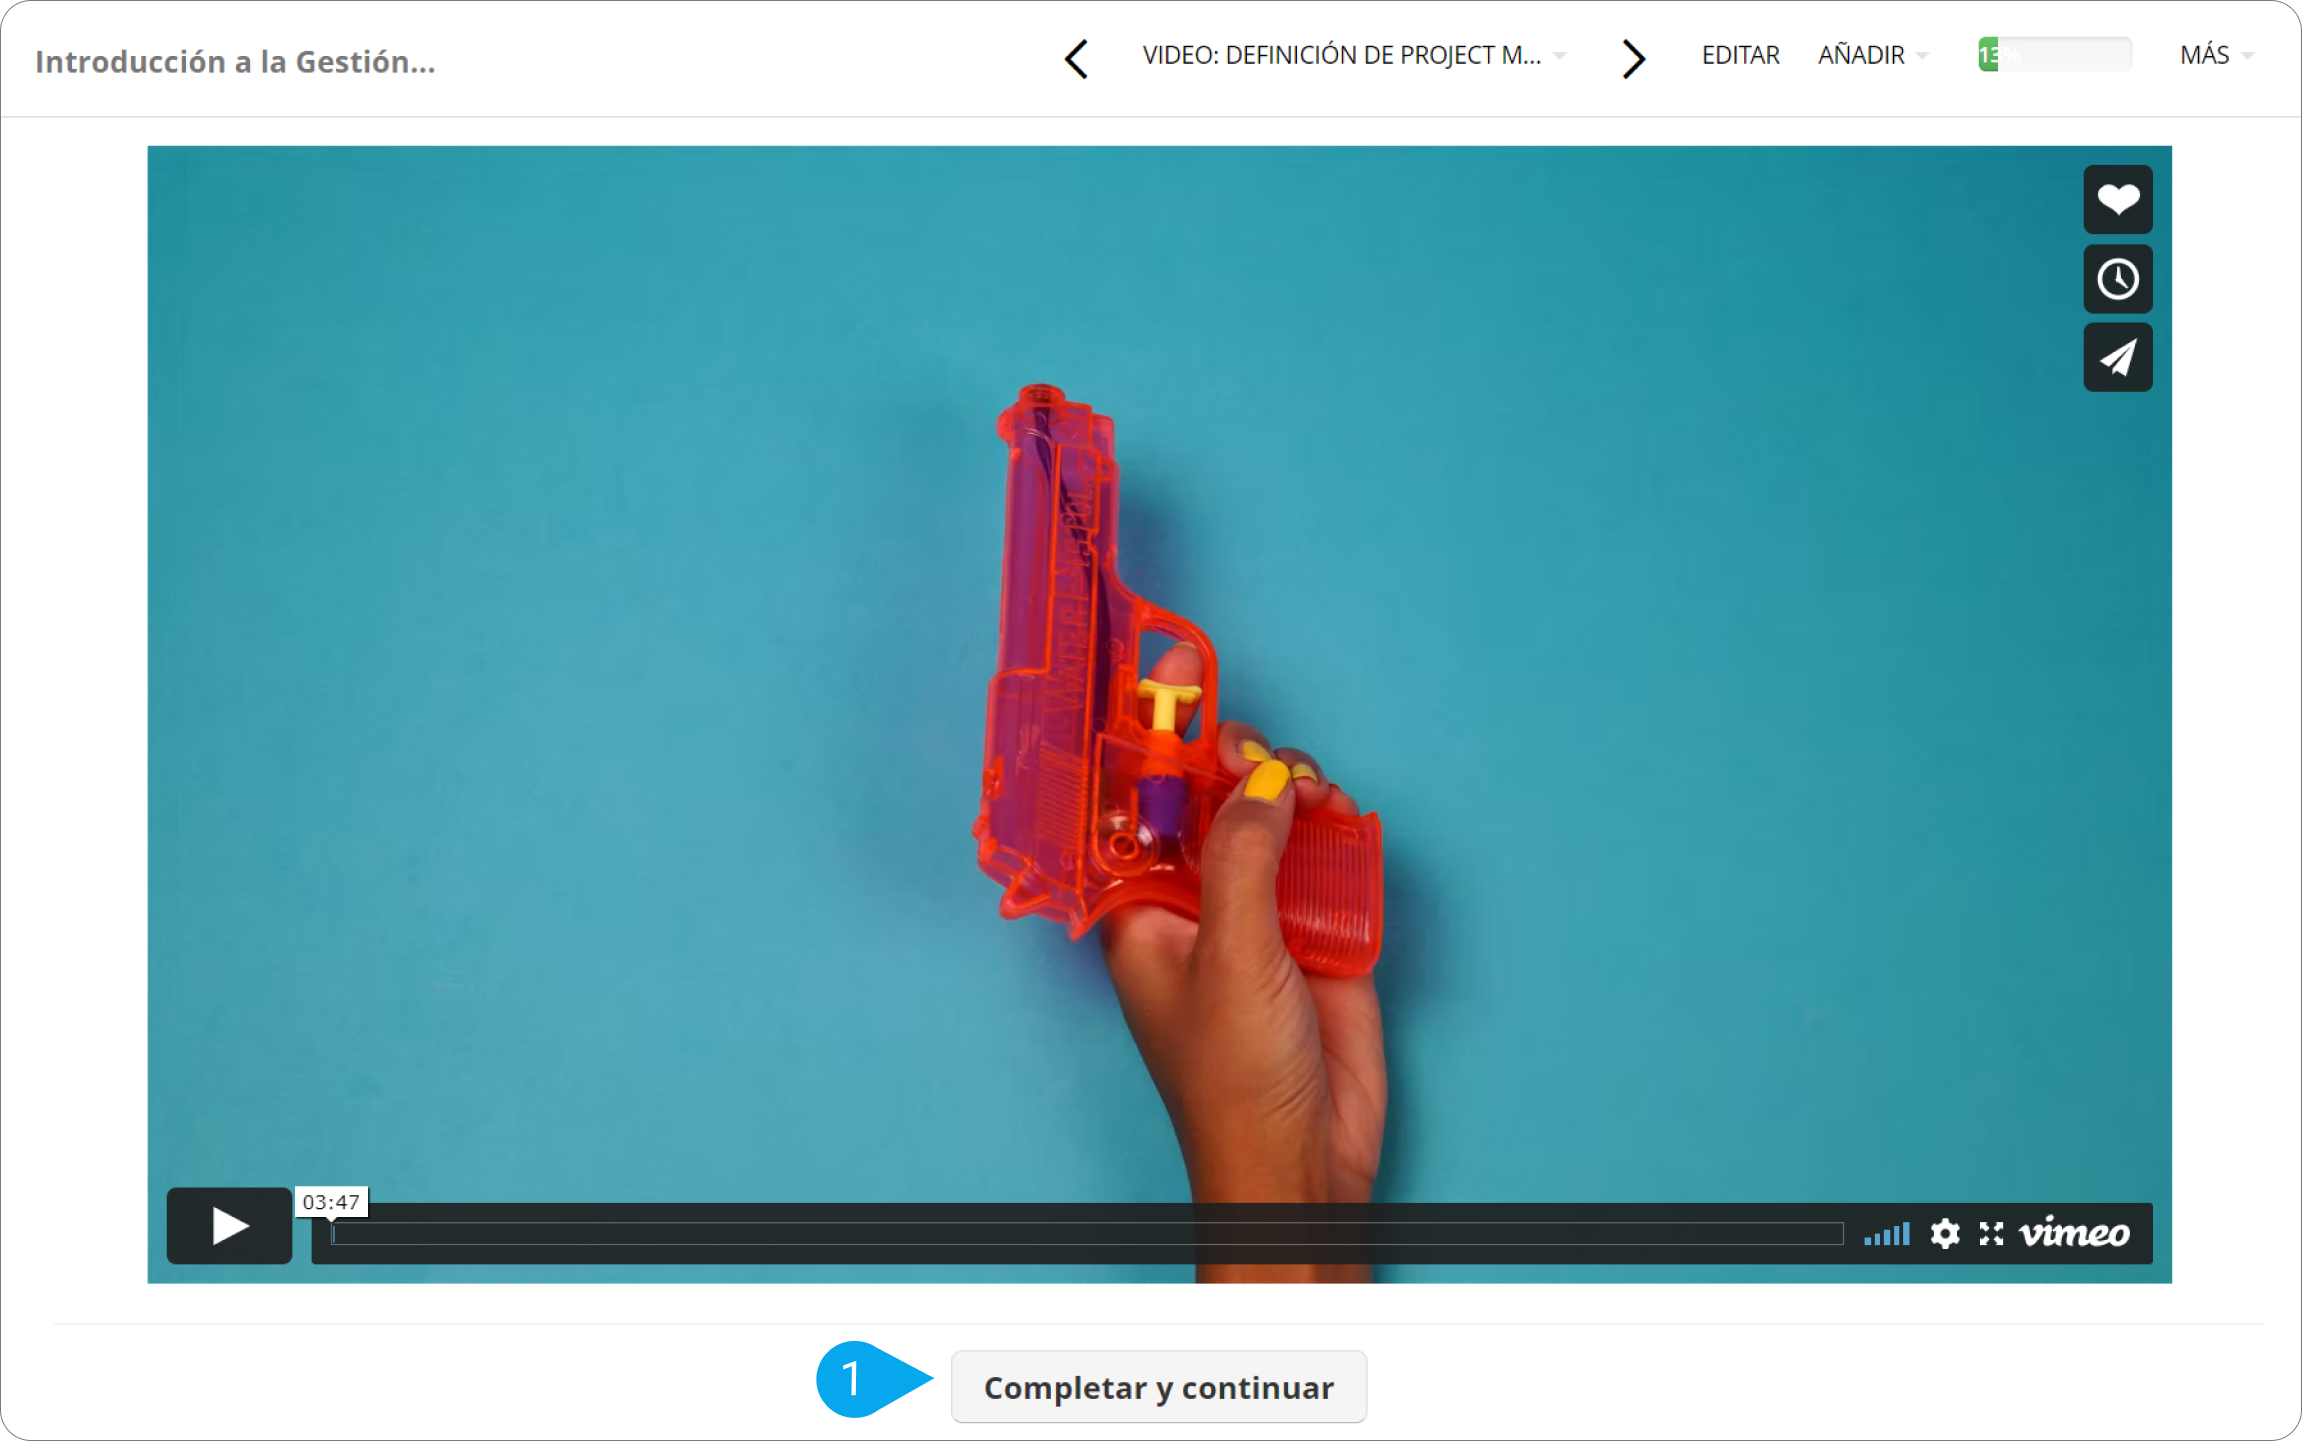Open the AÑADIR dropdown menu
2302x1441 pixels.
(x=1871, y=55)
